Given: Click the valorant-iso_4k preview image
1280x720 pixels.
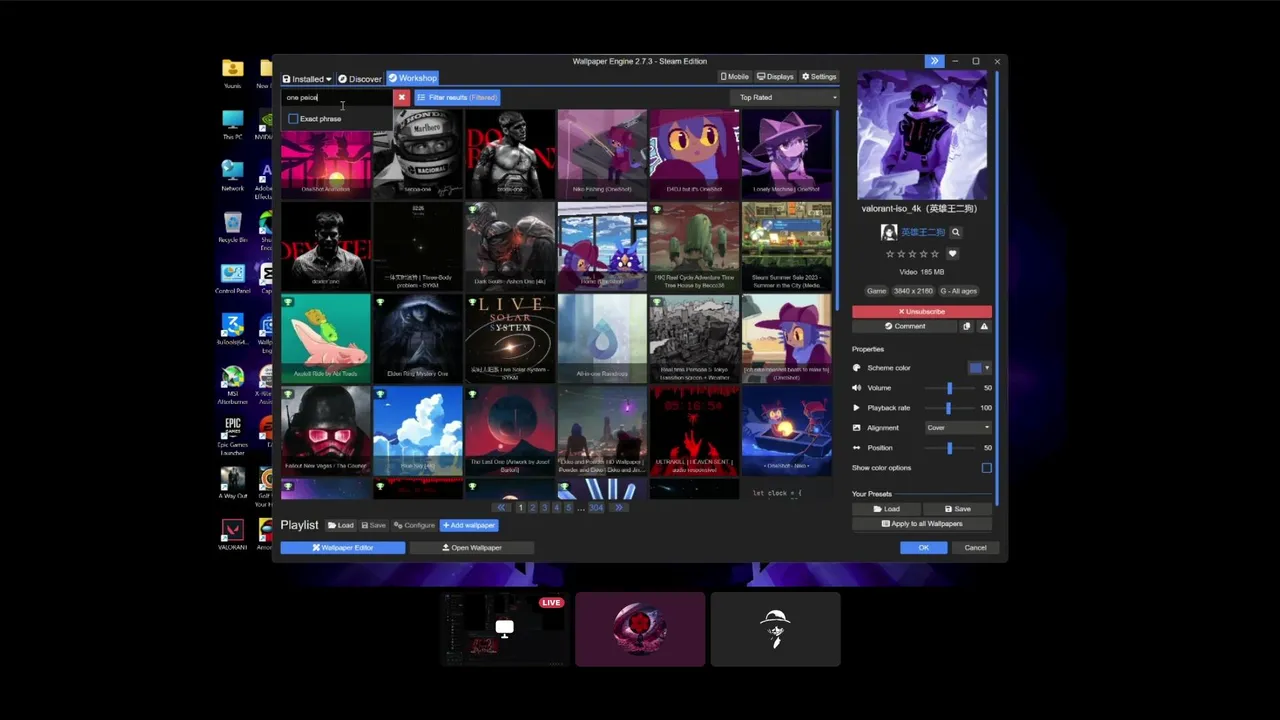Looking at the screenshot, I should point(921,135).
